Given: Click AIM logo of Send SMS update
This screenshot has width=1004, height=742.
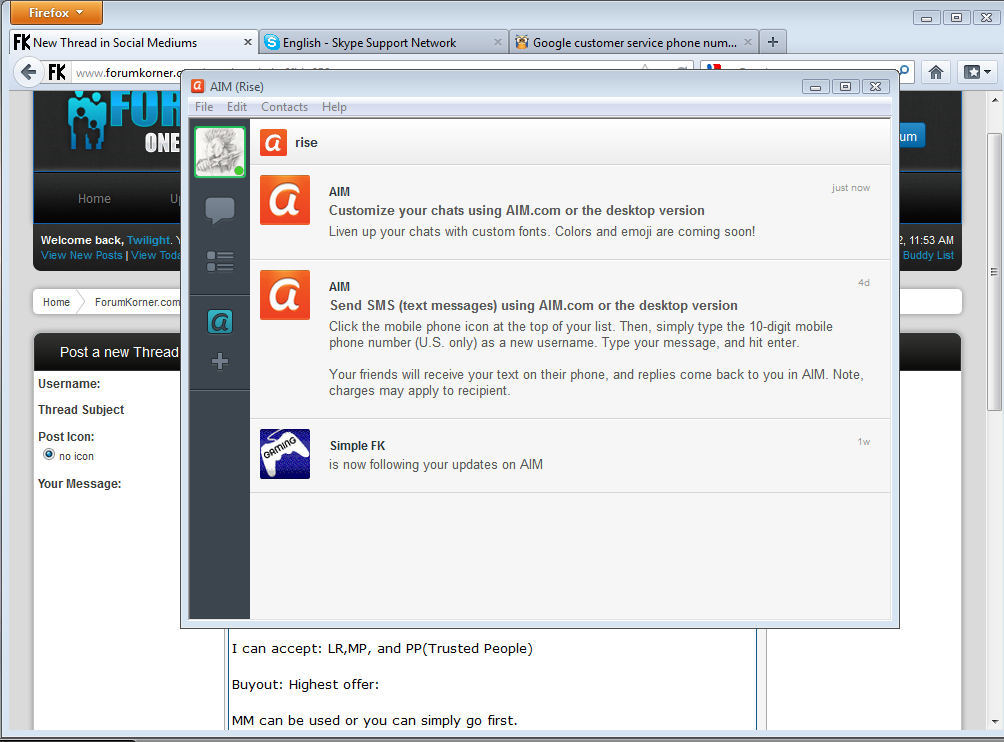Looking at the screenshot, I should pos(285,294).
